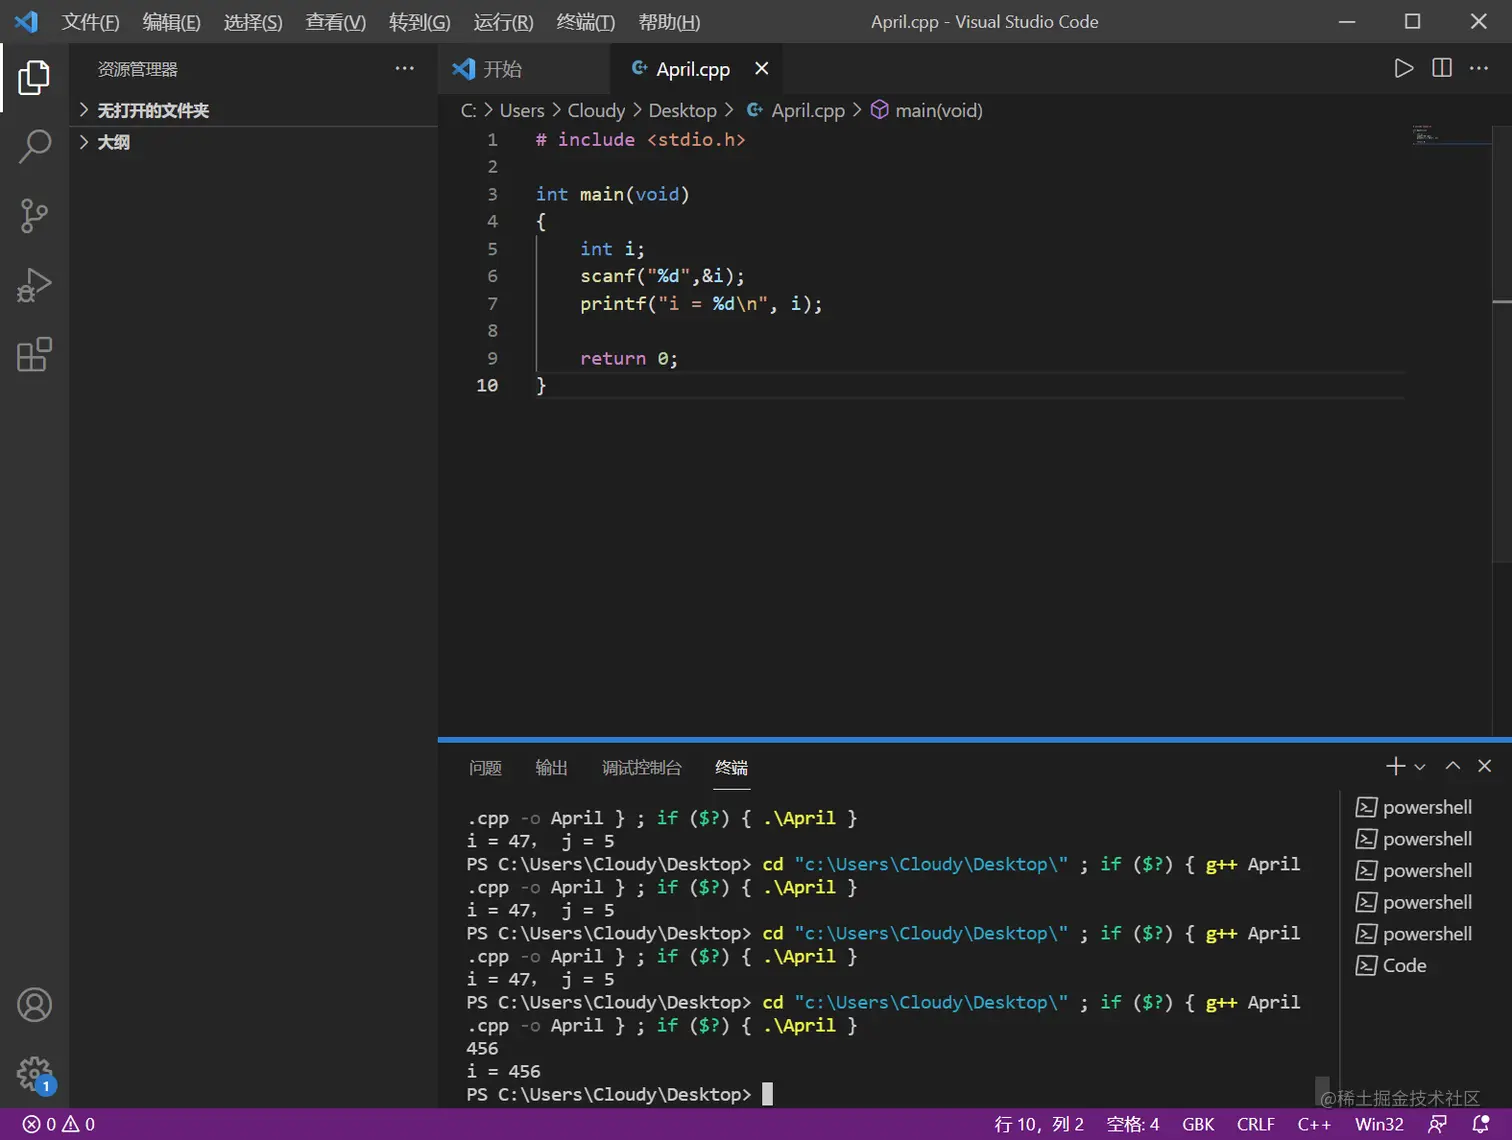1512x1140 pixels.
Task: Click the editor minimap preview
Action: (x=1427, y=136)
